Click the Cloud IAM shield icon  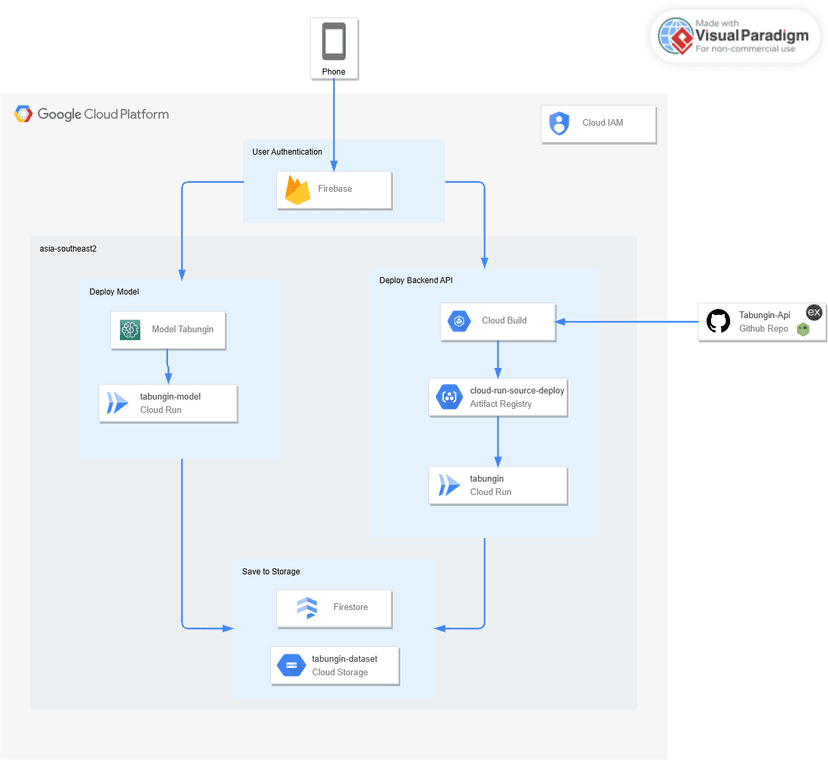coord(559,124)
